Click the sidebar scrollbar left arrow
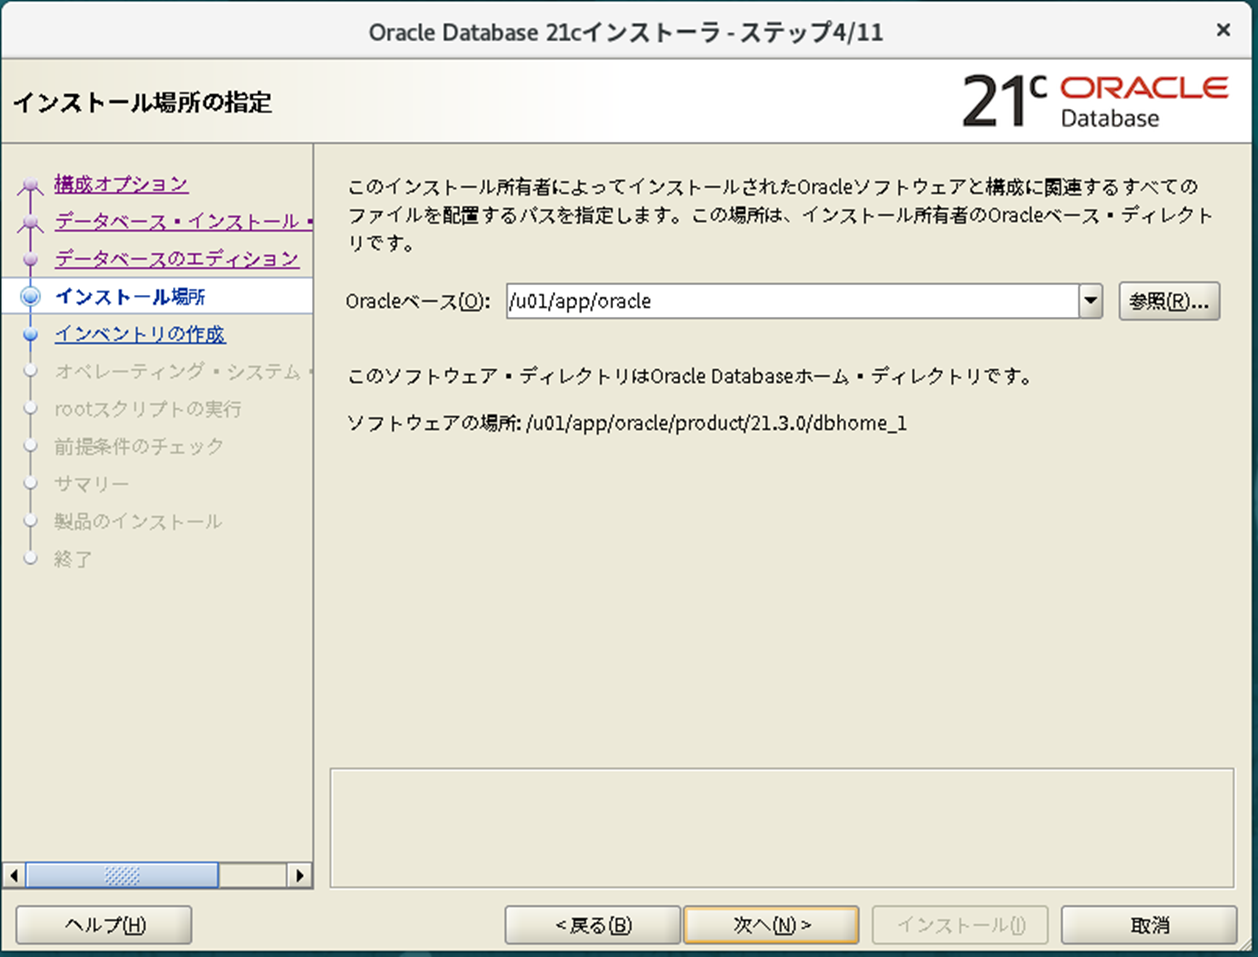The height and width of the screenshot is (957, 1258). [x=13, y=875]
